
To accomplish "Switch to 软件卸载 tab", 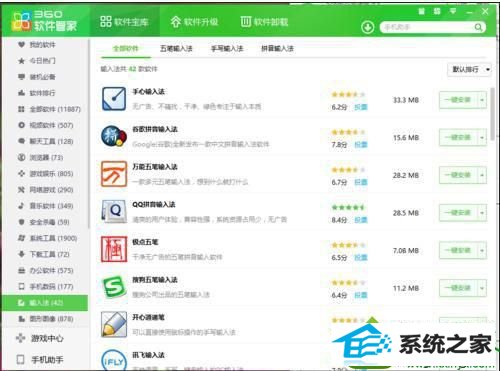I will (264, 22).
